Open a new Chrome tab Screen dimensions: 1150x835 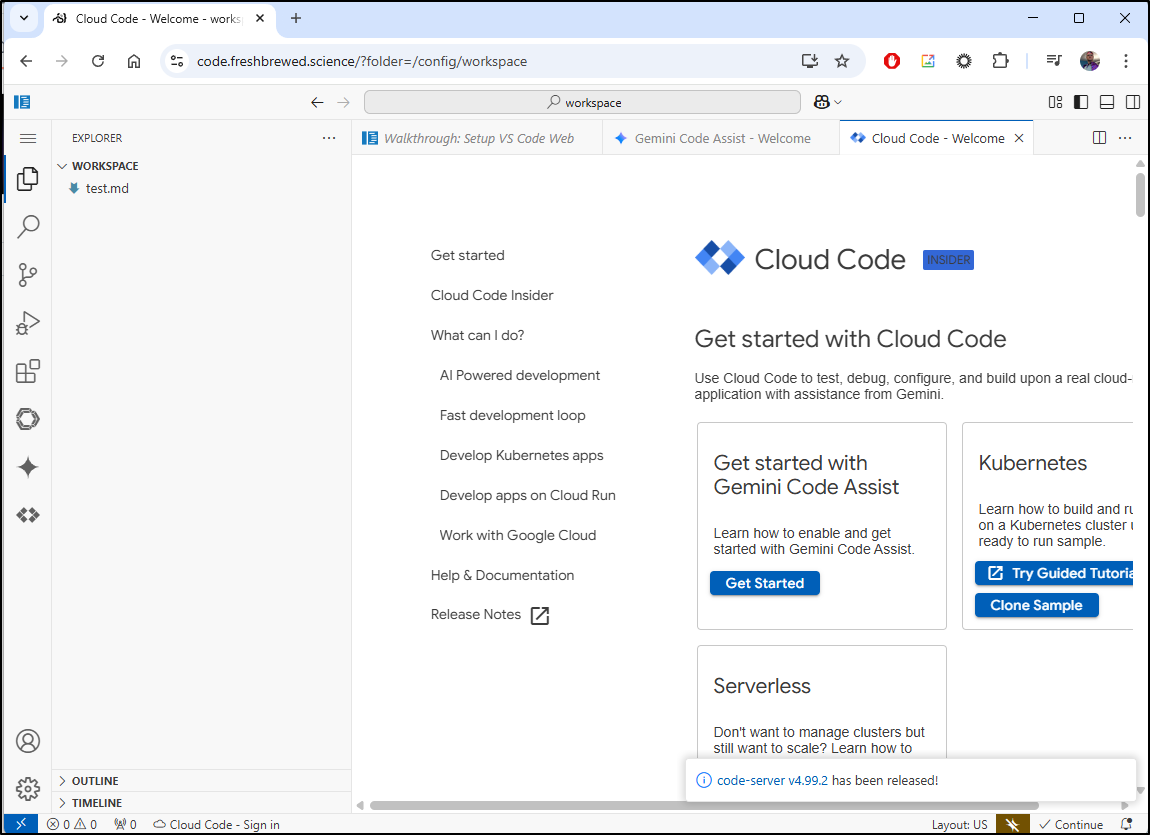click(296, 19)
